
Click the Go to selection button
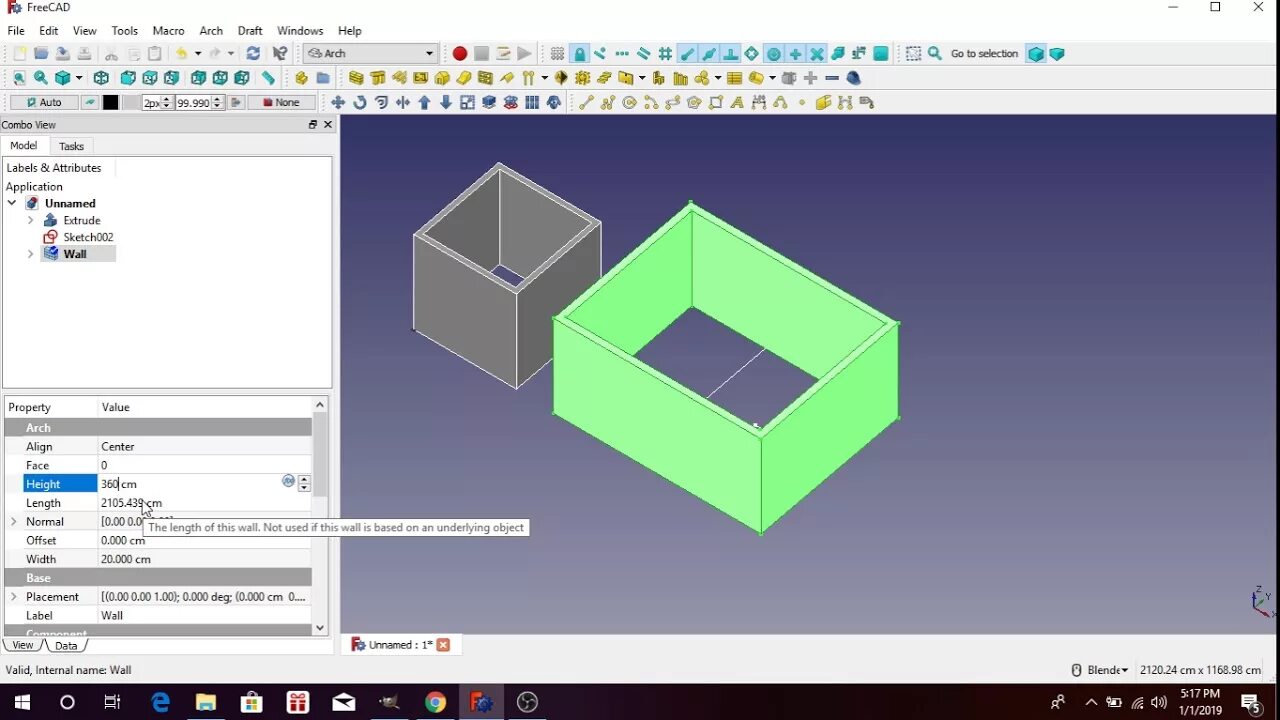click(x=984, y=53)
